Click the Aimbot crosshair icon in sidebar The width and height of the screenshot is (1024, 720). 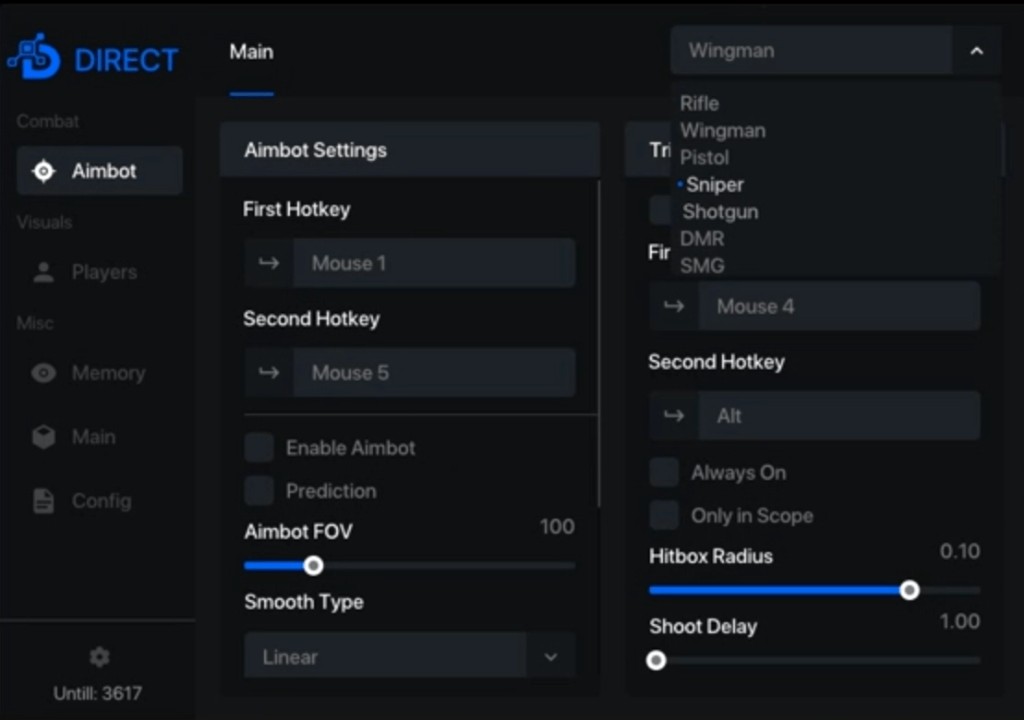[x=44, y=171]
